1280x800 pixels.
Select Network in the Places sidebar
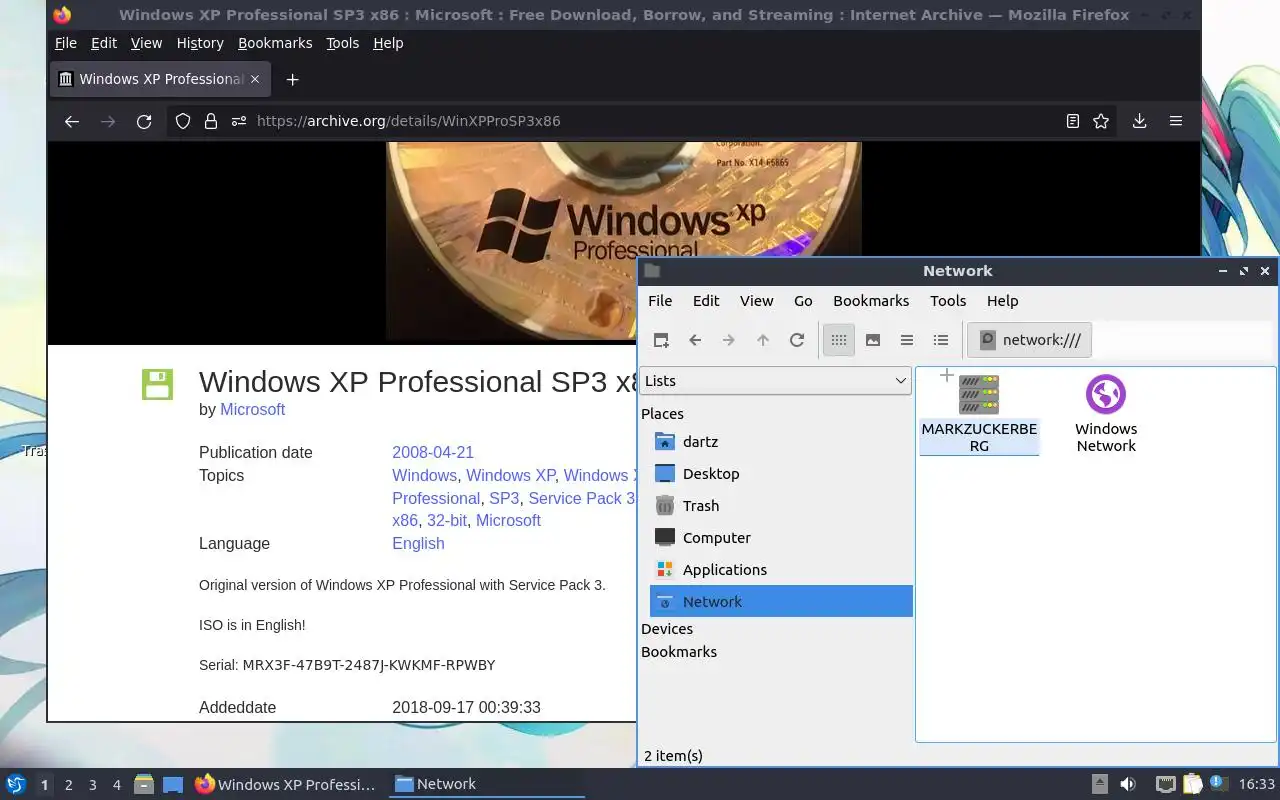pyautogui.click(x=780, y=601)
